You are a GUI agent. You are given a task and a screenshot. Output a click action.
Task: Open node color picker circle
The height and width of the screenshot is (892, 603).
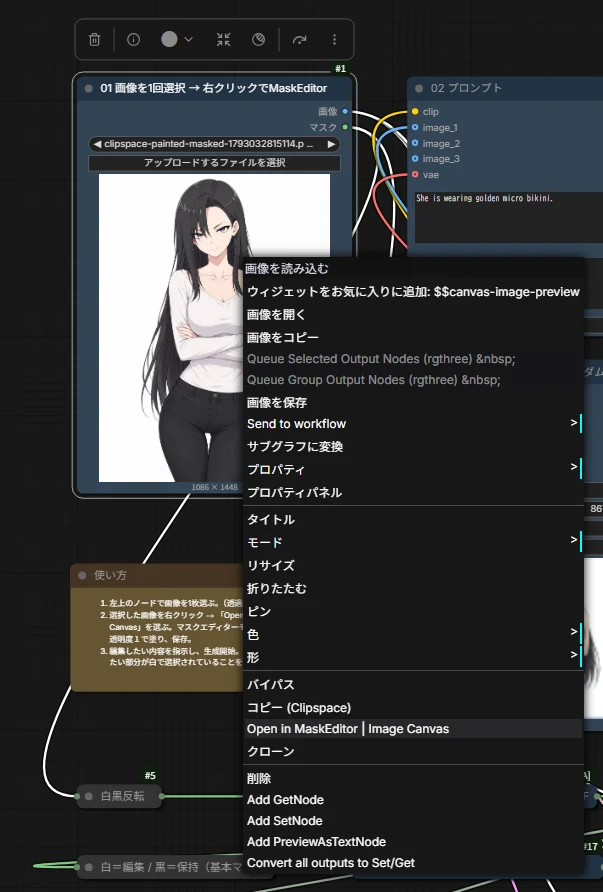[169, 39]
